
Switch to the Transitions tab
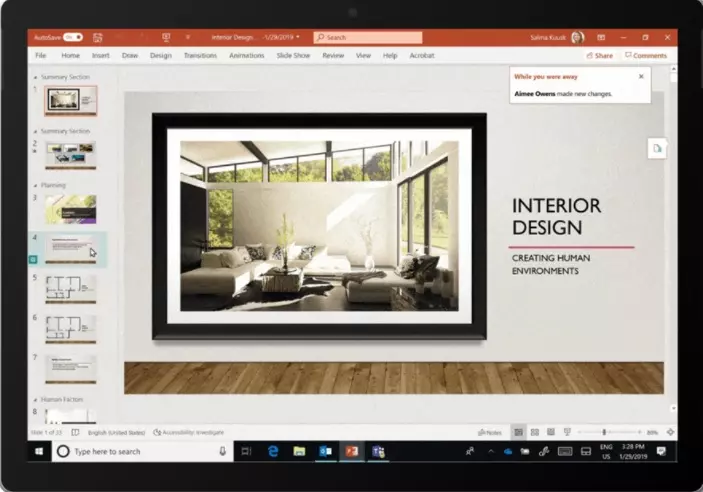tap(200, 55)
